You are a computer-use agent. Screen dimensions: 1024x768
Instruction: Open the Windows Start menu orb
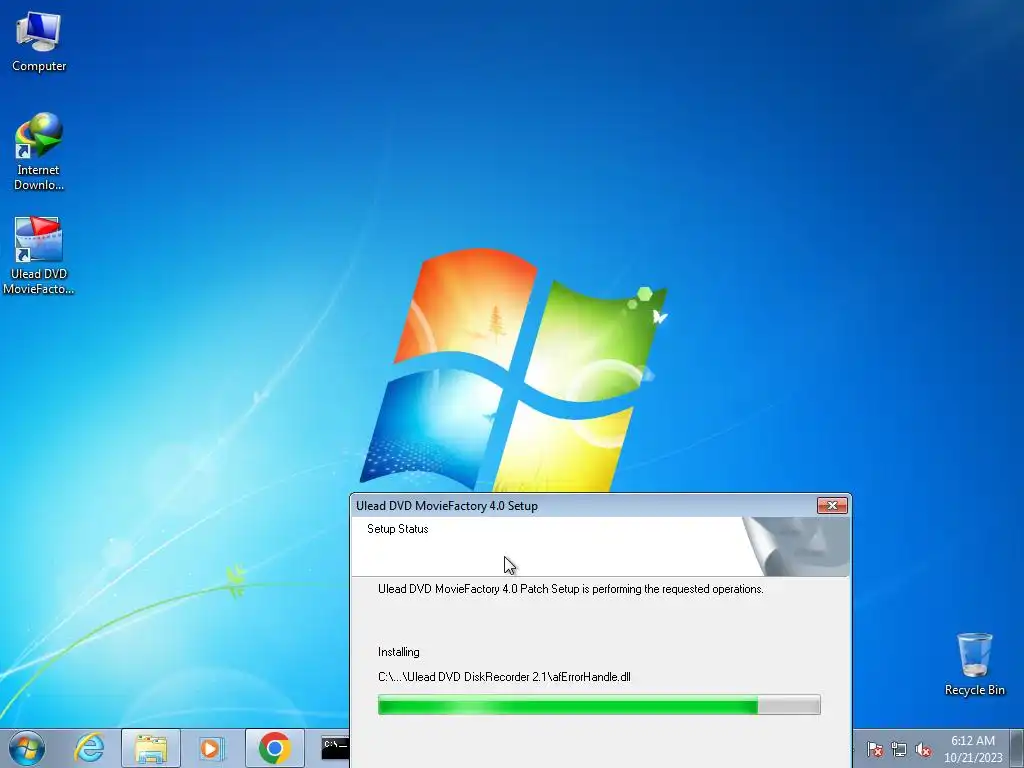(27, 748)
